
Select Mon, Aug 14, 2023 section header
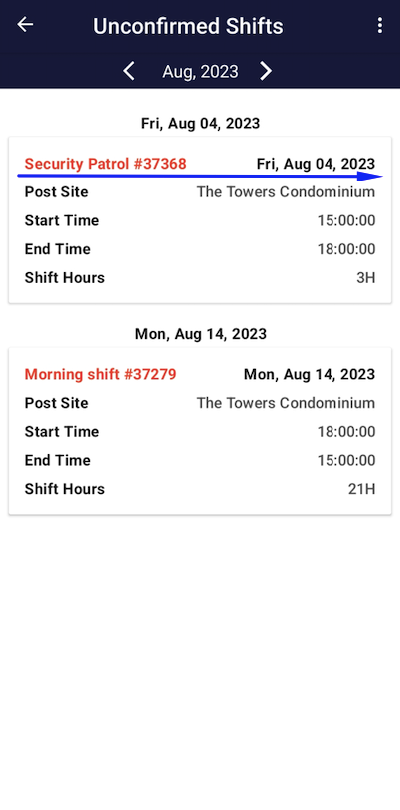(x=201, y=334)
